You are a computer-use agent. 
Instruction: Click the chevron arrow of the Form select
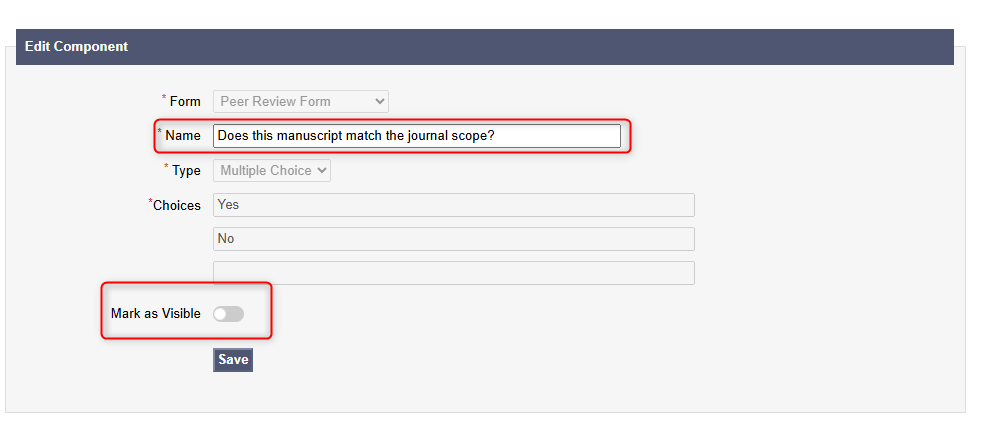(379, 101)
